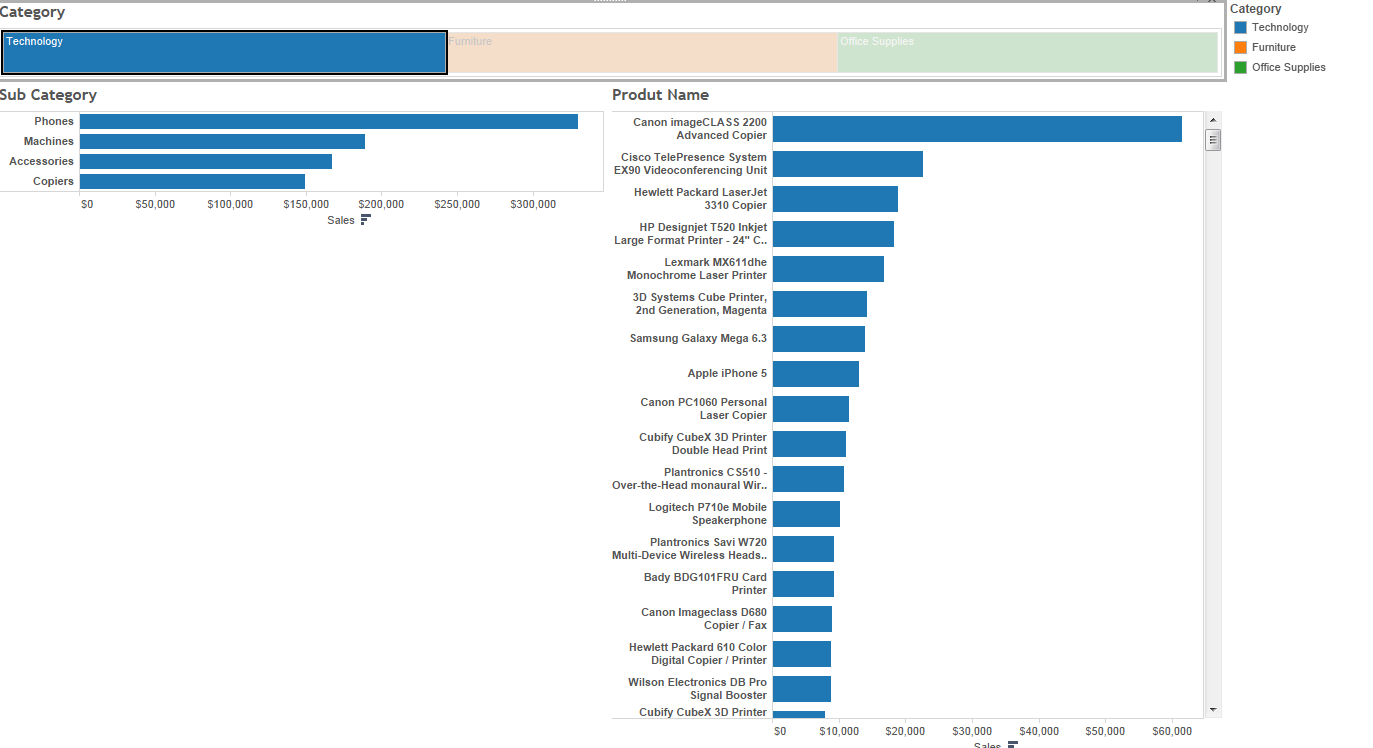
Task: Click the Bady BDG101FRU Card Printer label
Action: pyautogui.click(x=706, y=584)
